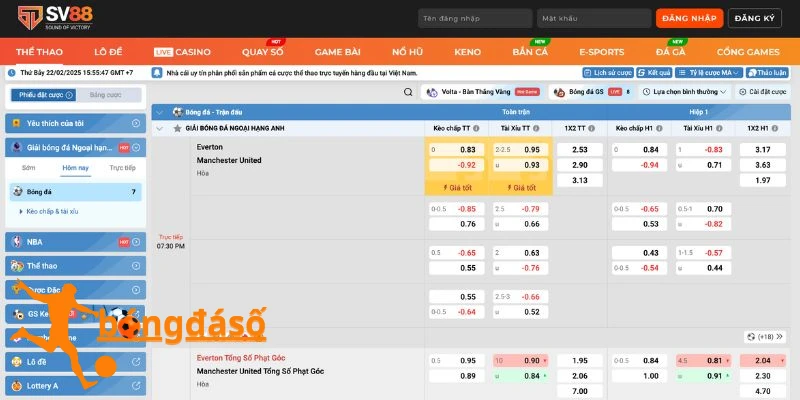Show more markets with (+18) button
Screen dimensions: 800x400
765,337
